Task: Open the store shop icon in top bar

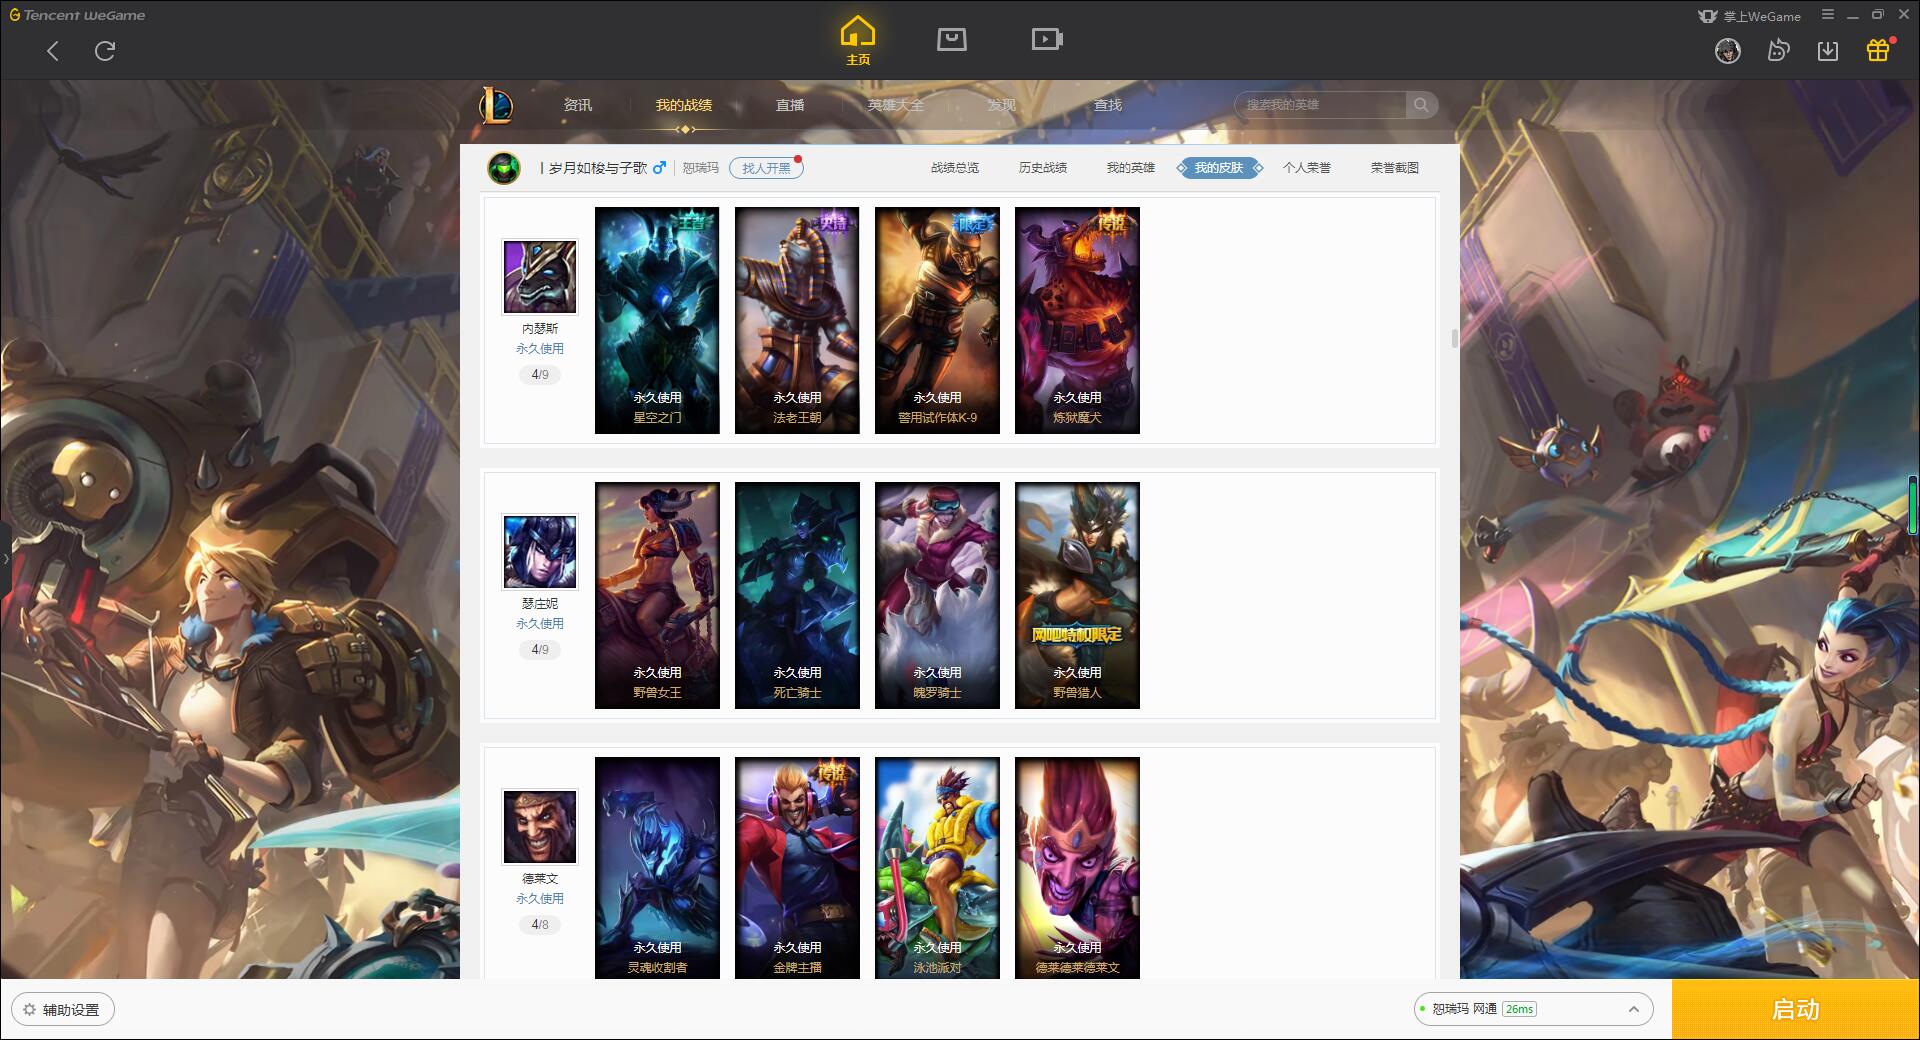Action: pos(952,39)
